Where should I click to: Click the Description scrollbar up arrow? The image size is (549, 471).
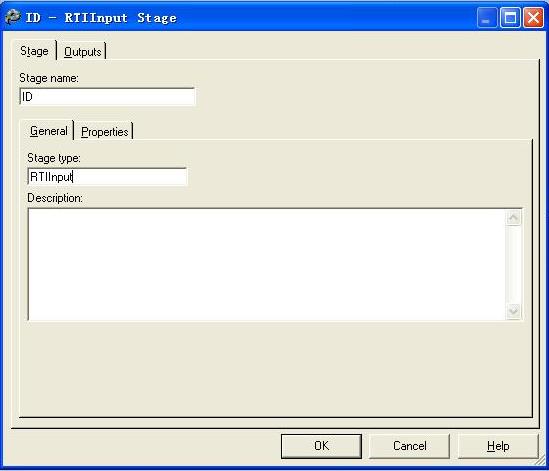click(x=513, y=218)
